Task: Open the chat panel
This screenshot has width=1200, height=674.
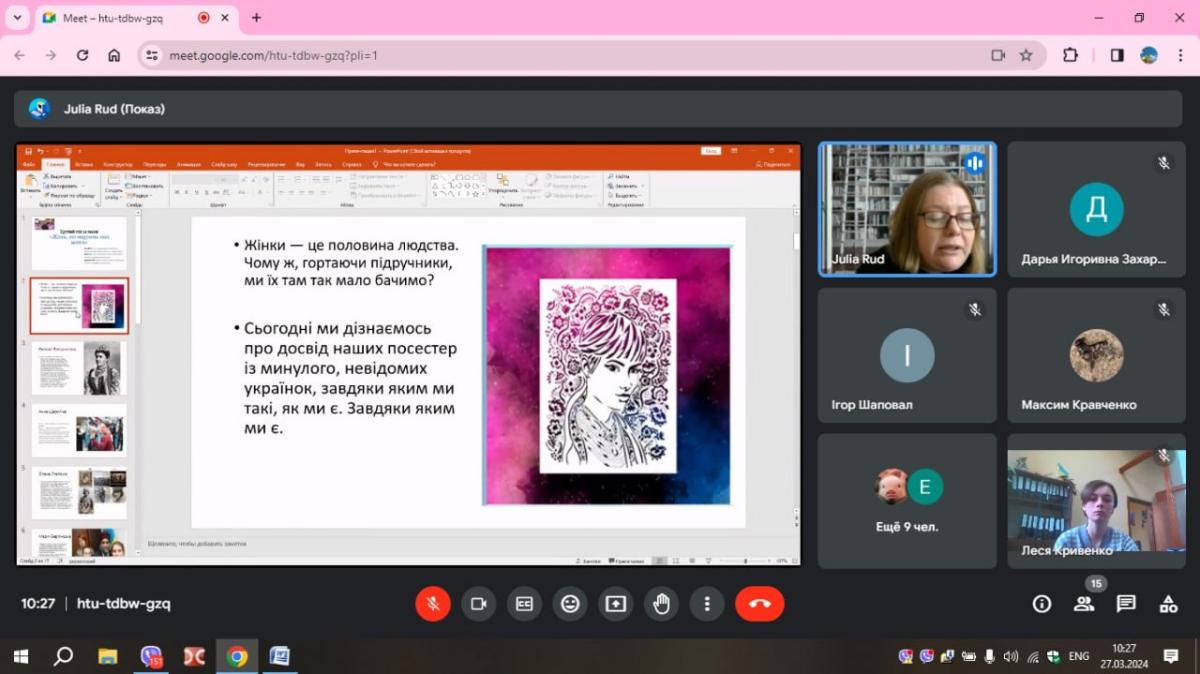Action: 1126,604
